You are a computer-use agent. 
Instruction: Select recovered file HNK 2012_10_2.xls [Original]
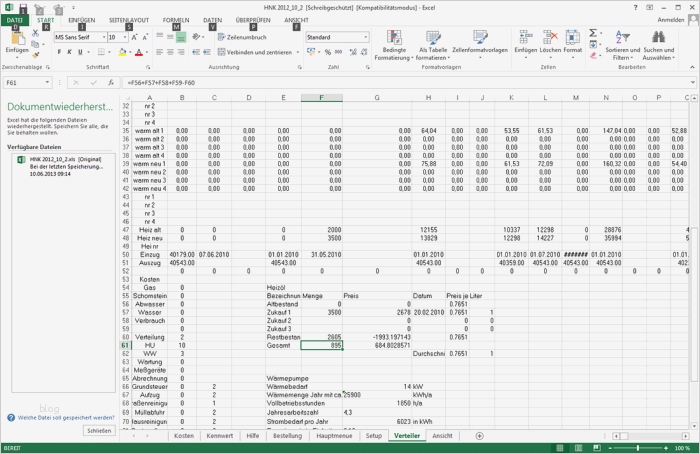(x=63, y=167)
